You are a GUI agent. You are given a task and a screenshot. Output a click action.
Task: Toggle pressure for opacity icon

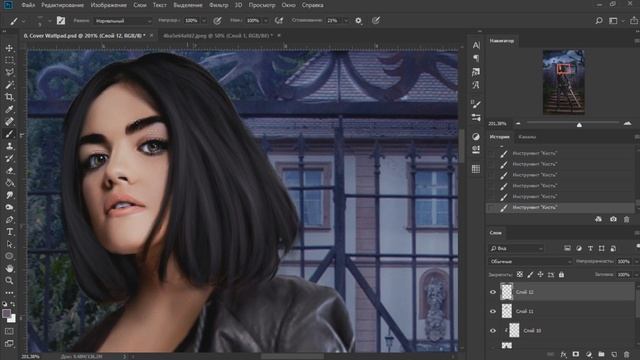coord(217,20)
